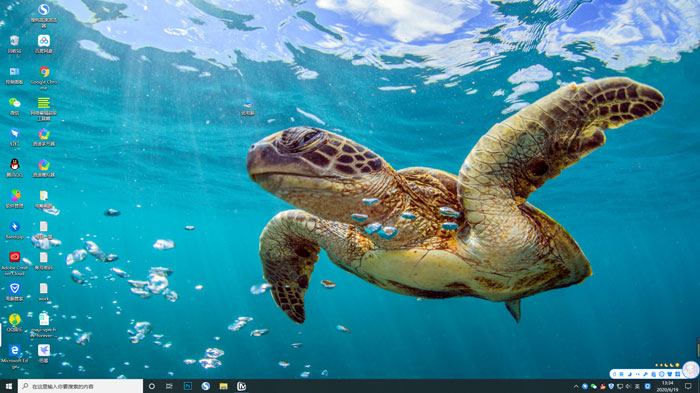Open the Recycle Bin

[14, 45]
